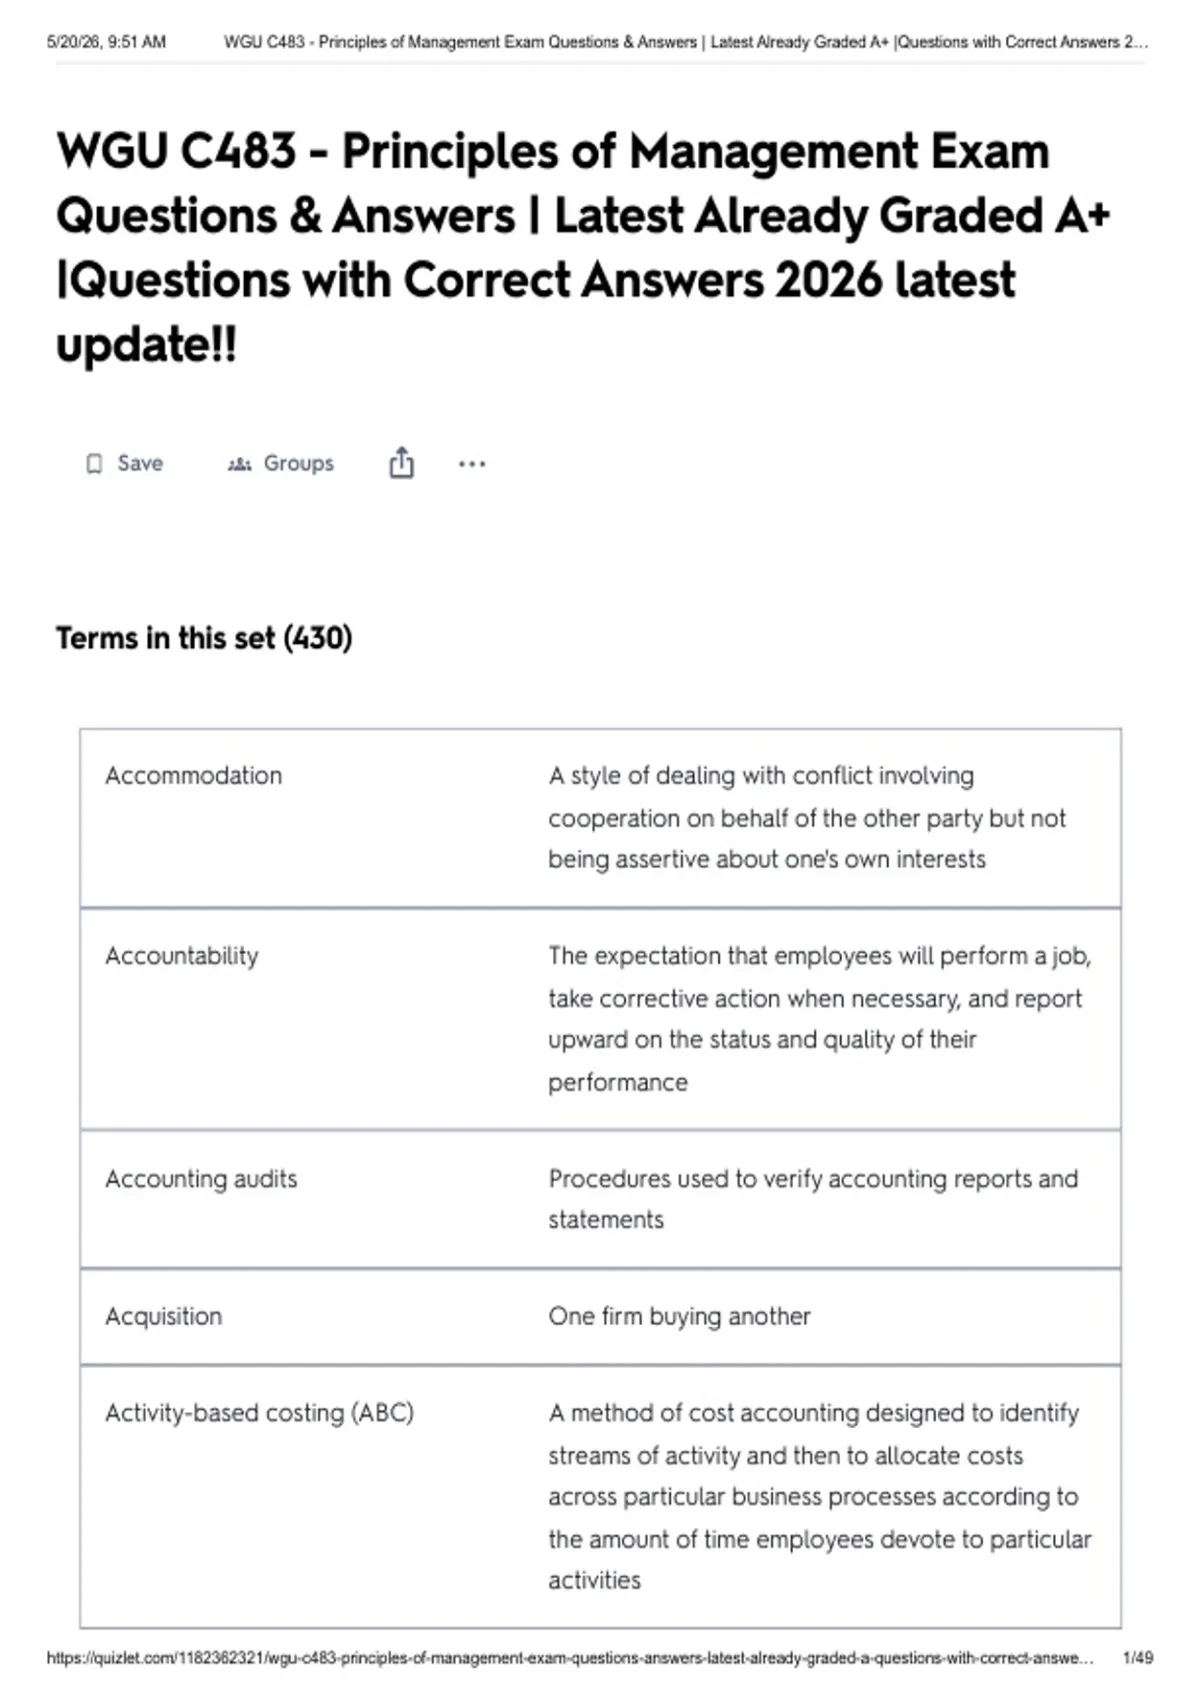Click the Save label text

(x=140, y=463)
